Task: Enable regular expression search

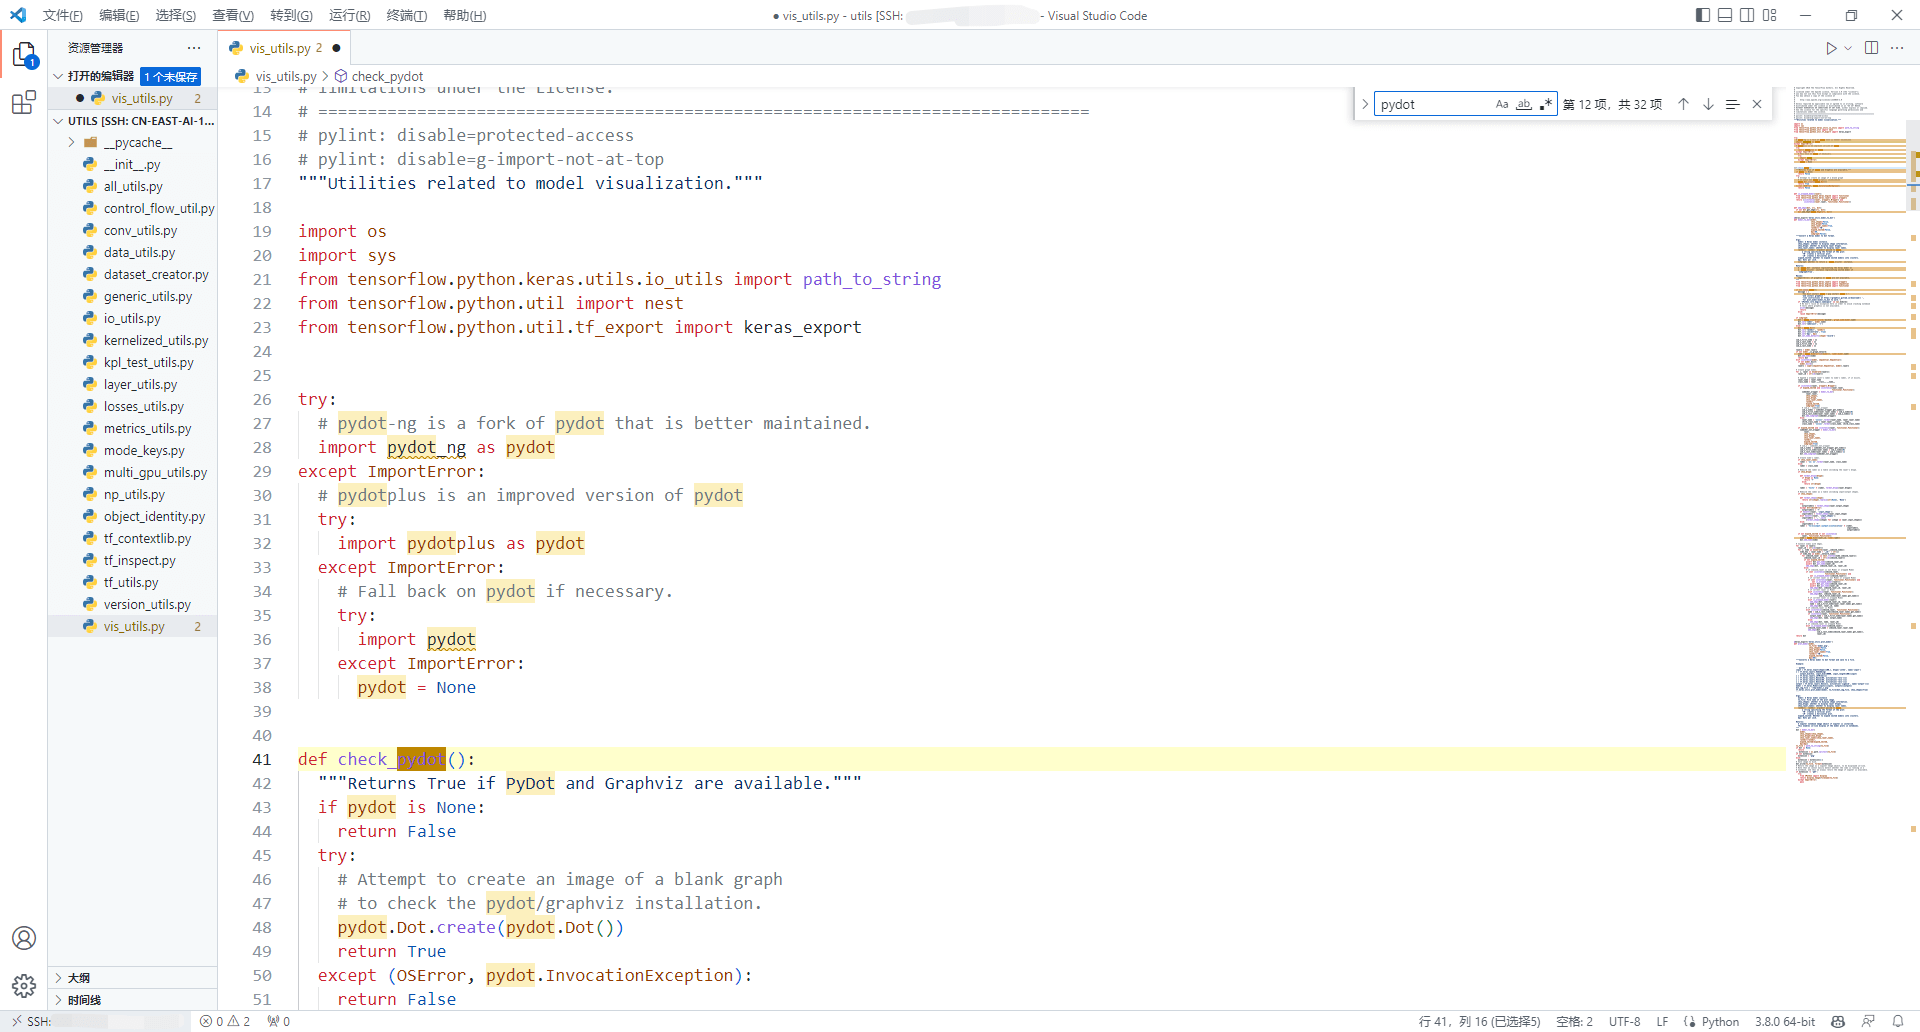Action: tap(1546, 103)
